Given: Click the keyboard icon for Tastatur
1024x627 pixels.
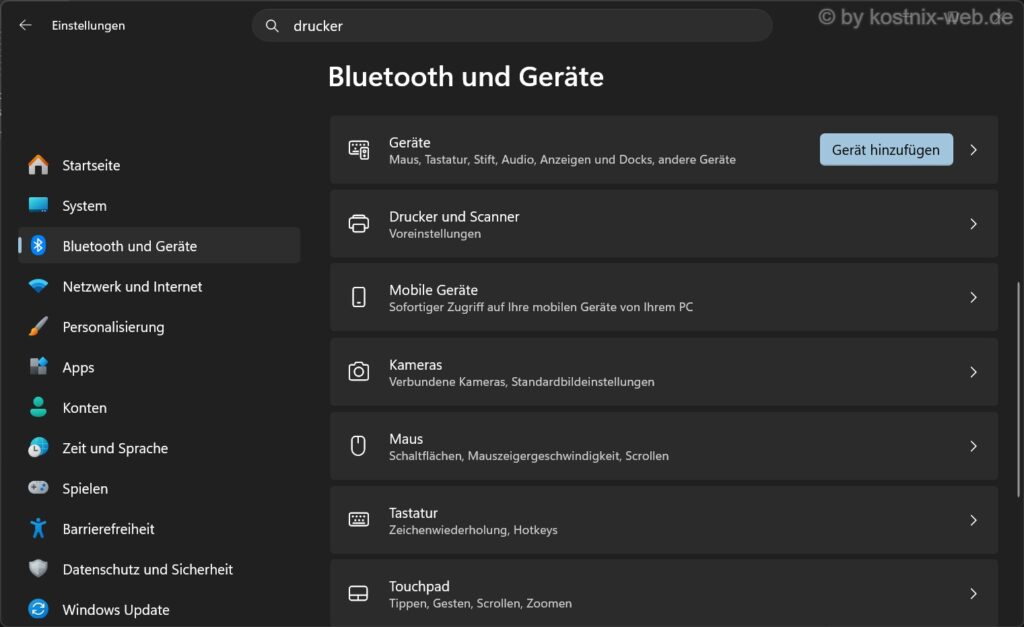Looking at the screenshot, I should point(359,520).
